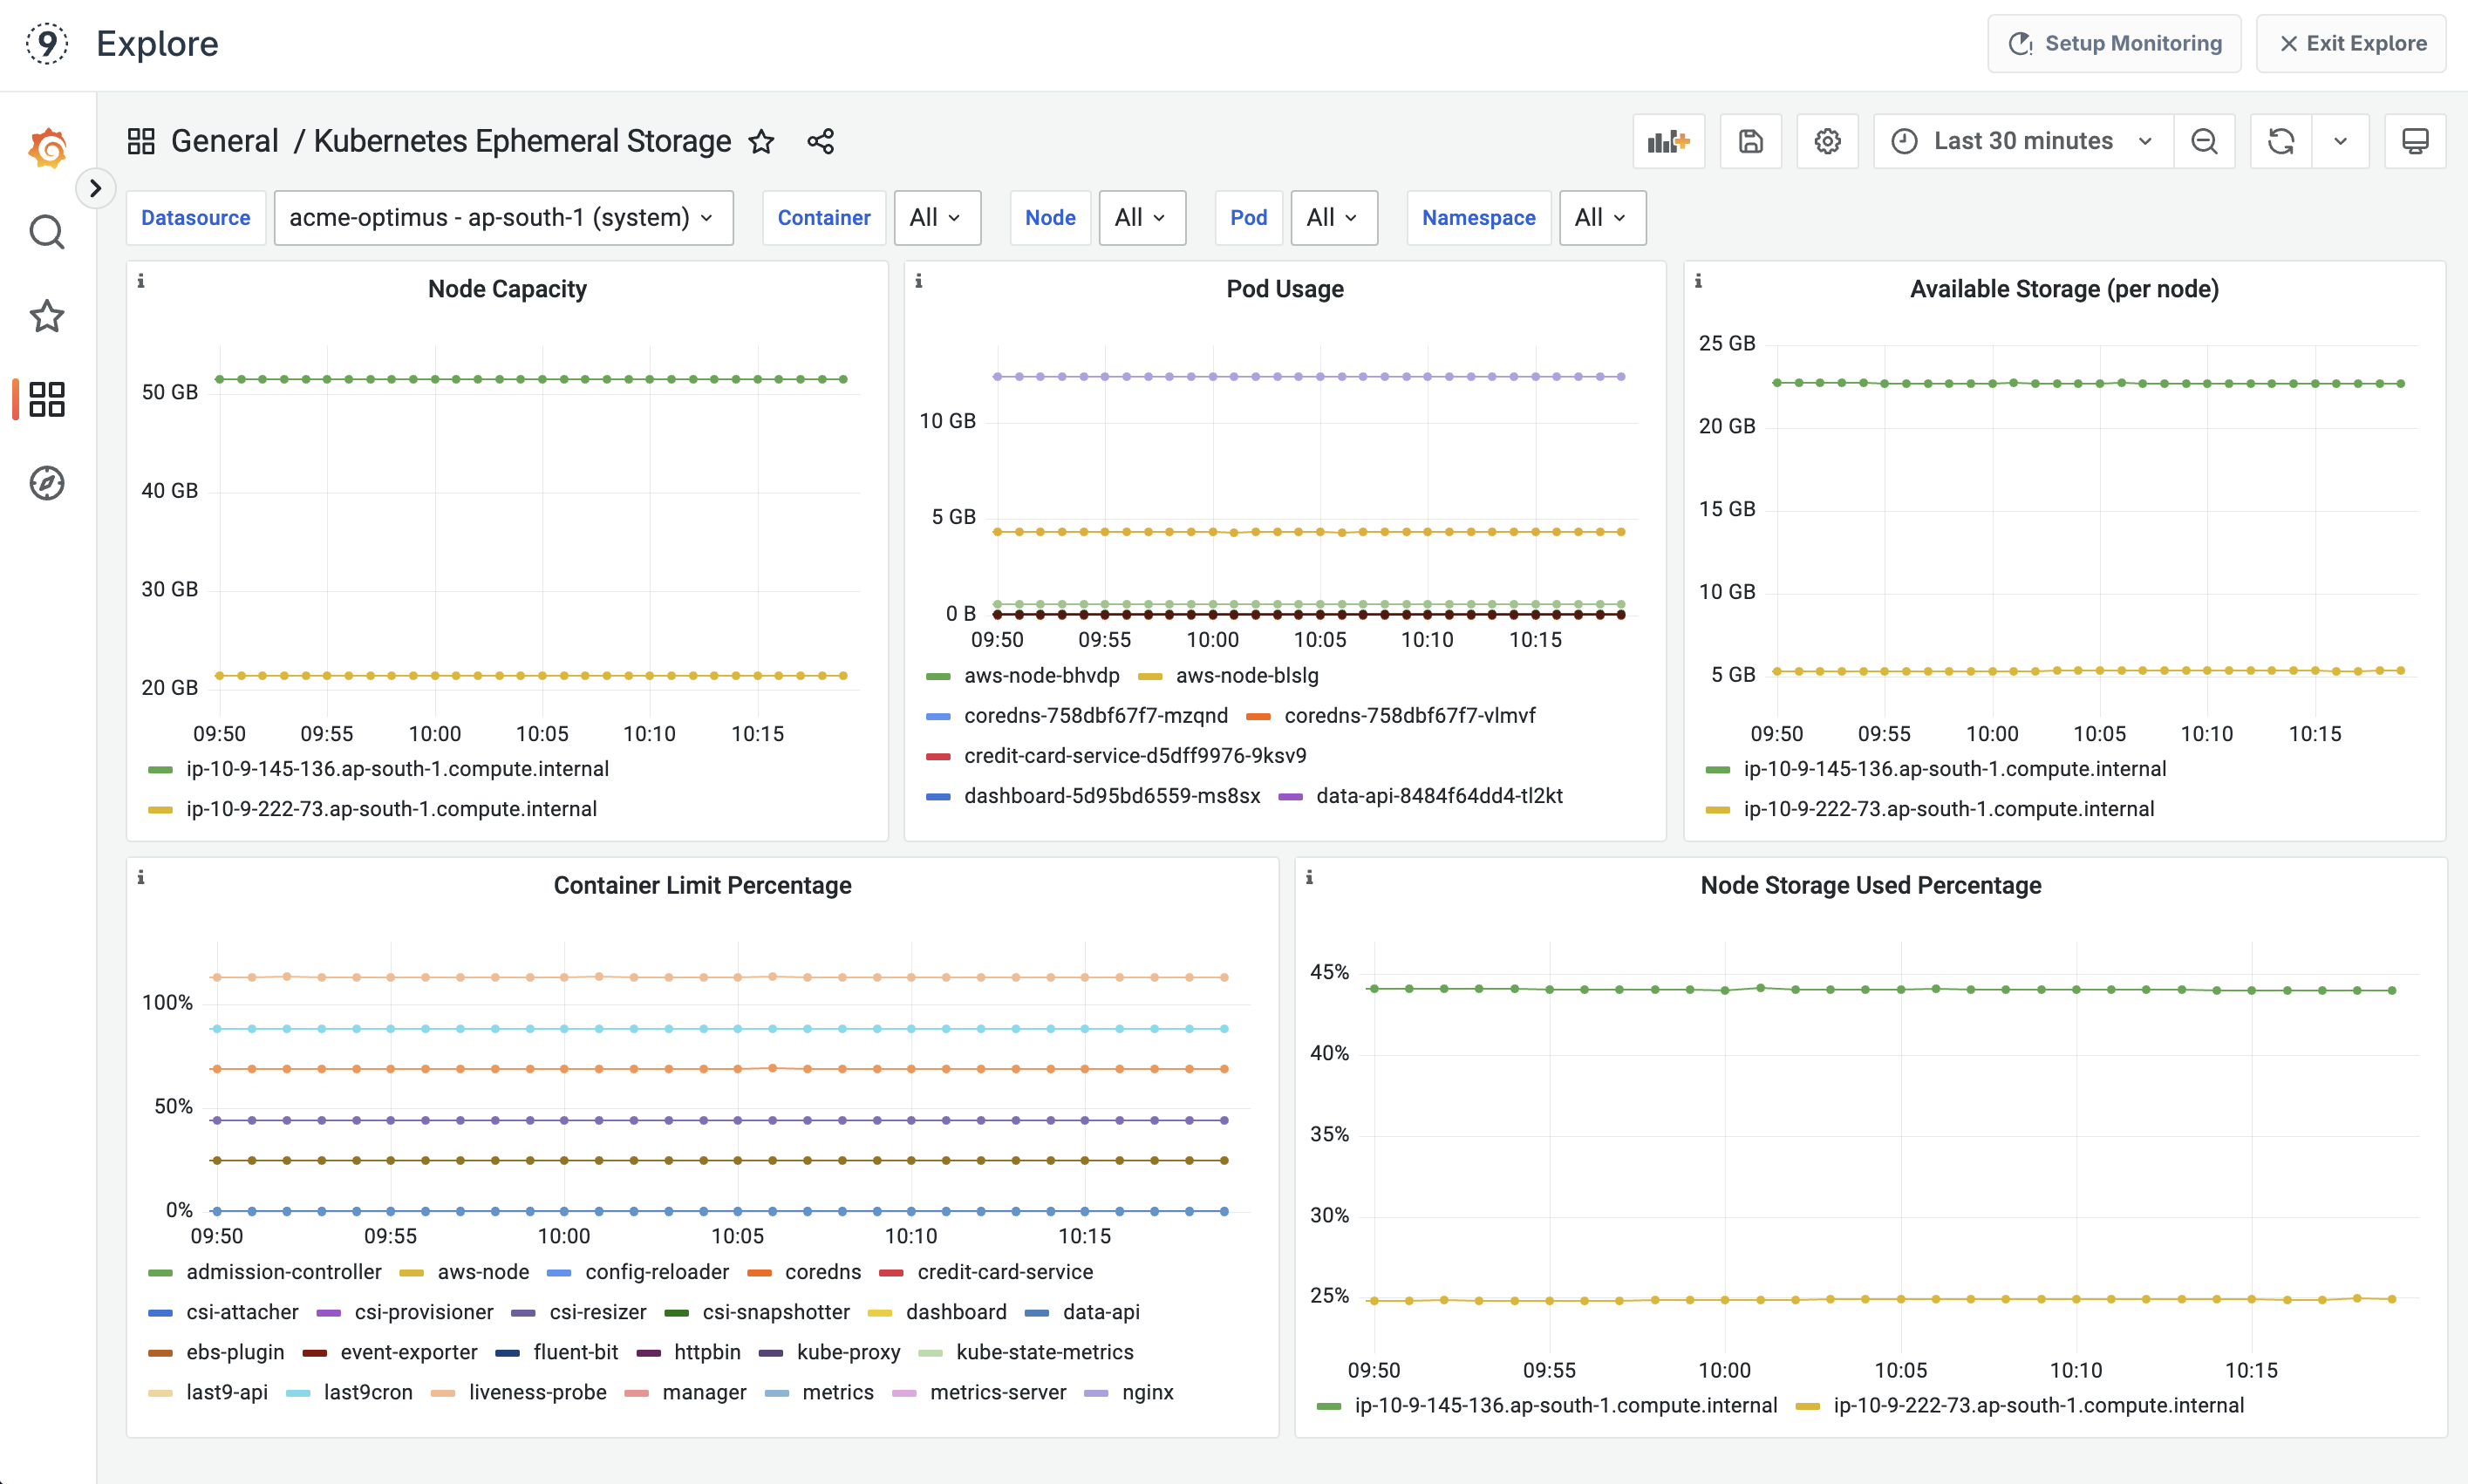Screen dimensions: 2468x1484
Task: Open the dashboards panel icon in sidebar
Action: pos(46,399)
